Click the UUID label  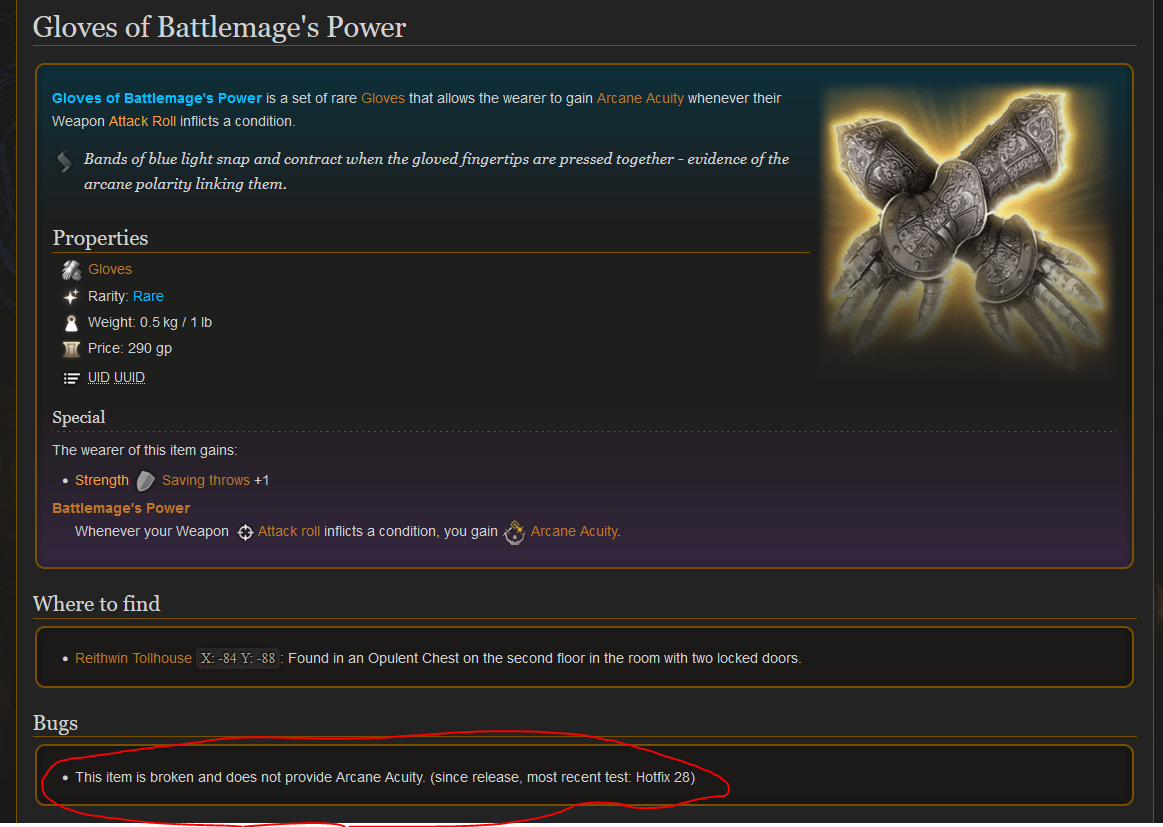coord(129,378)
